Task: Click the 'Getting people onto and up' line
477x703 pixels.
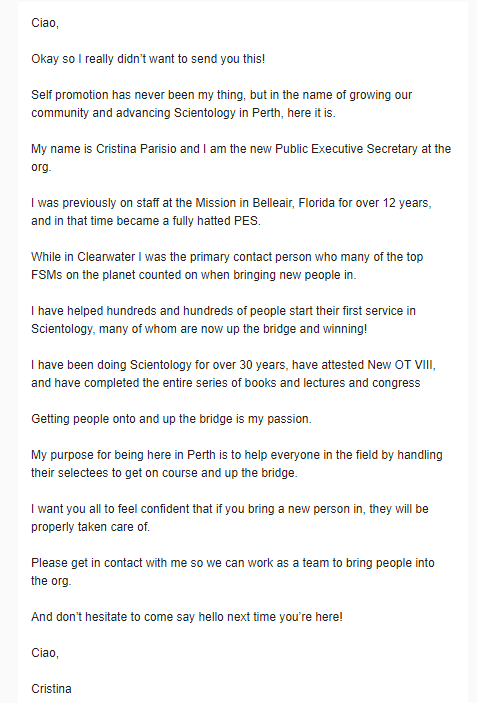Action: pyautogui.click(x=171, y=419)
